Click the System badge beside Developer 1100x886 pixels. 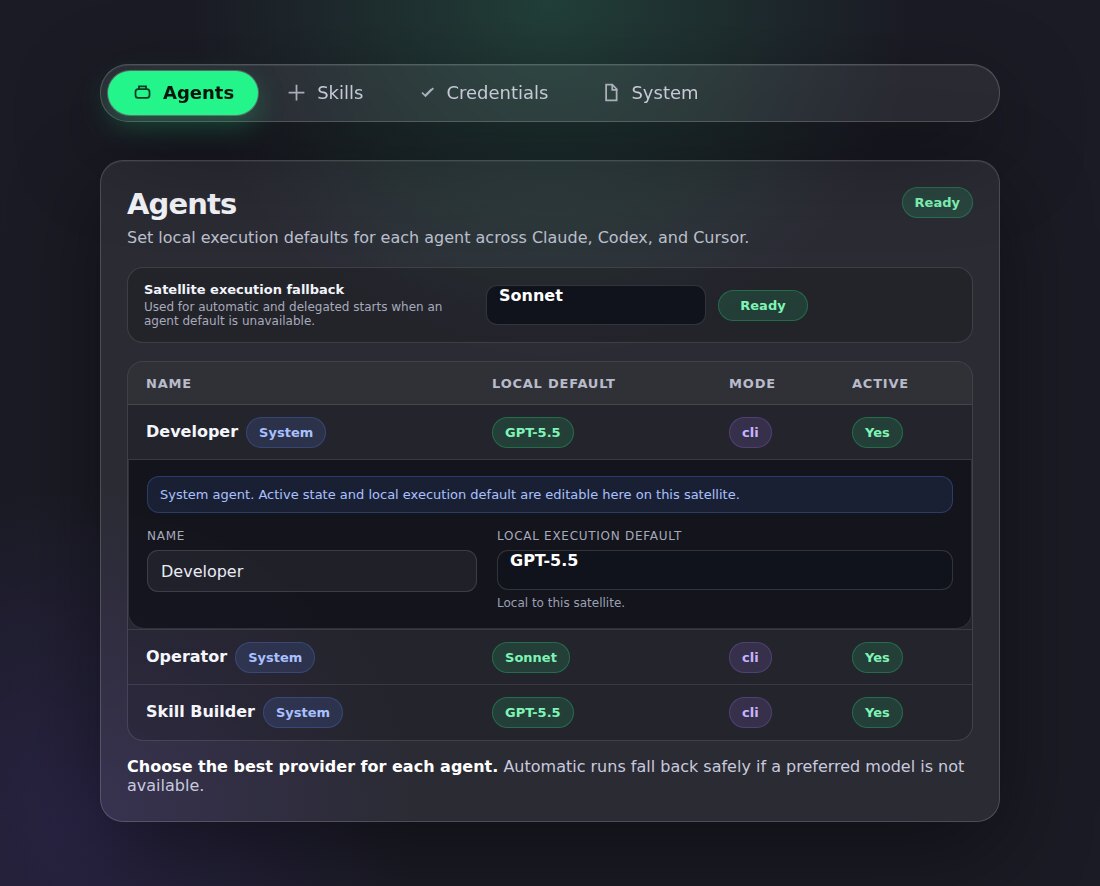tap(286, 432)
